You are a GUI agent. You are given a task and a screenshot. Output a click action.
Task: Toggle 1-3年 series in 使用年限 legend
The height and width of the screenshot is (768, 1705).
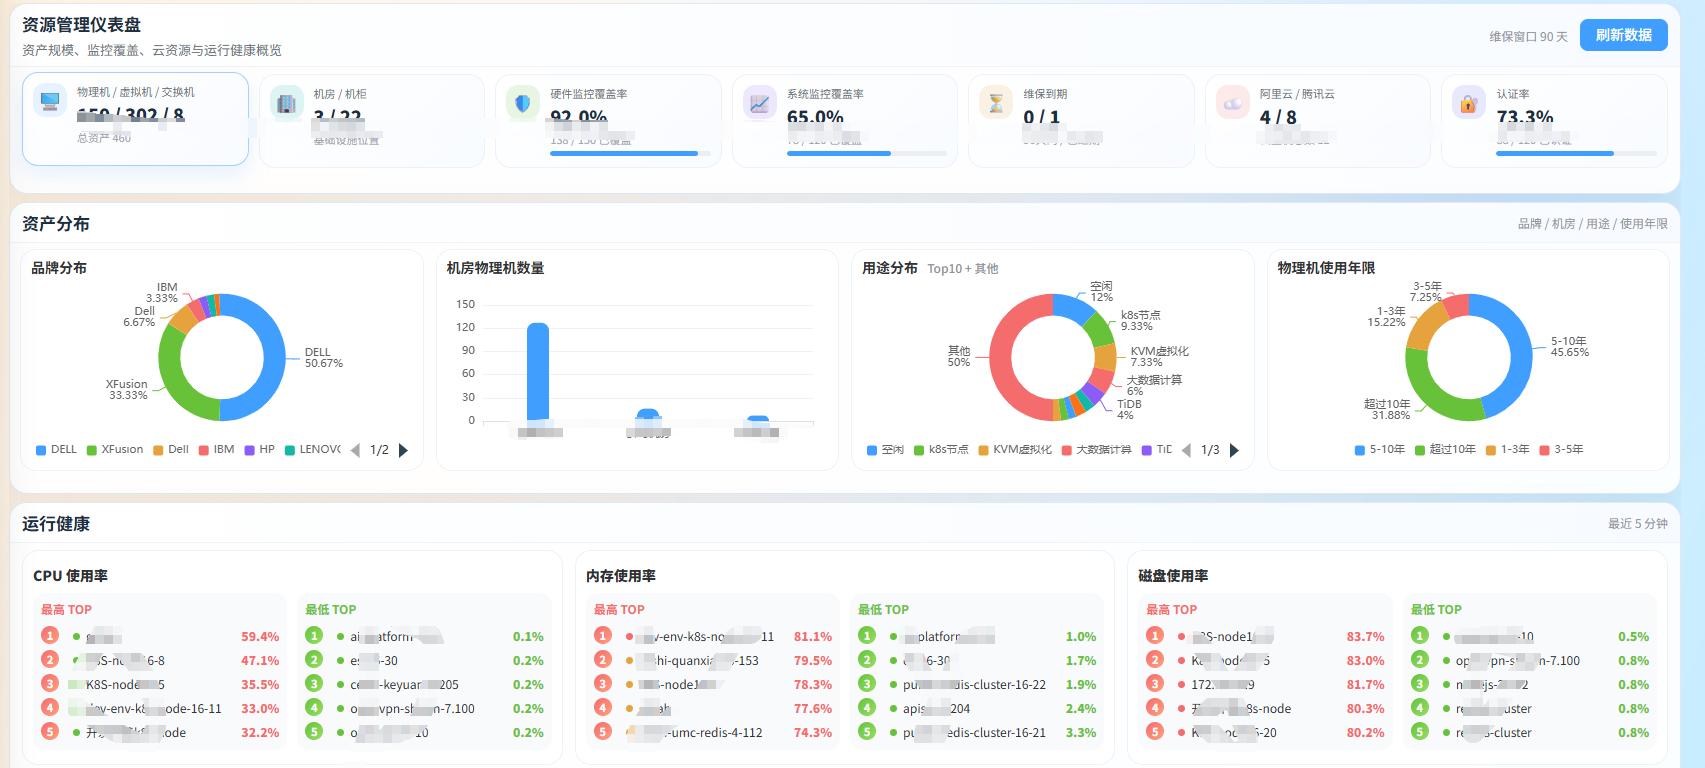1508,450
